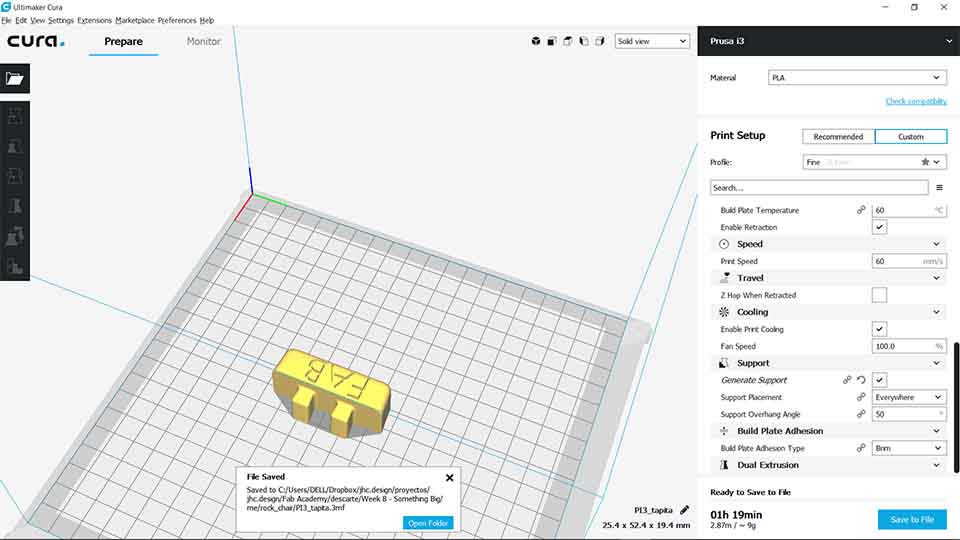Switch camera to left side view icon
960x540 pixels.
pos(583,41)
